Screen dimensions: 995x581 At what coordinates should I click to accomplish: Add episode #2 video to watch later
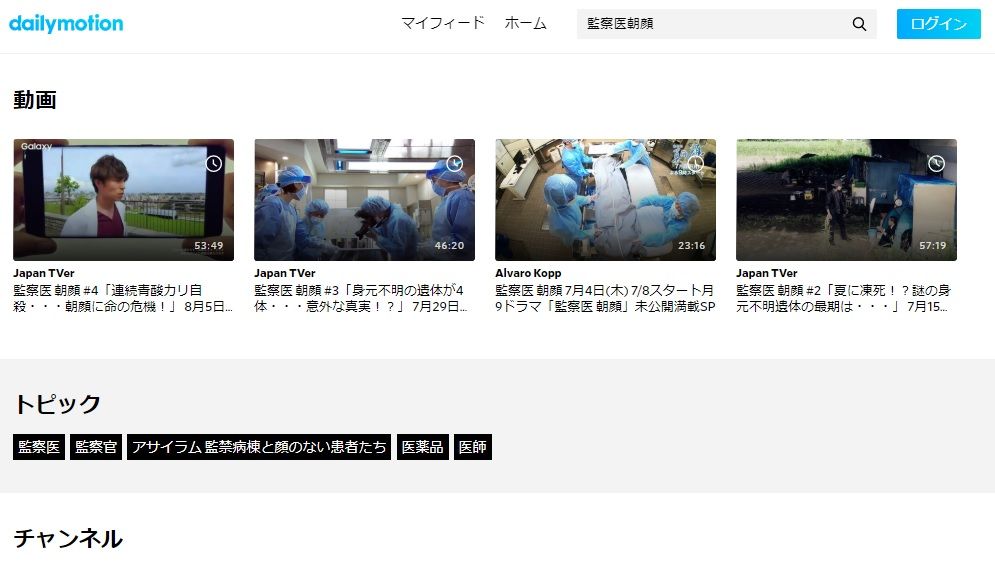point(936,163)
